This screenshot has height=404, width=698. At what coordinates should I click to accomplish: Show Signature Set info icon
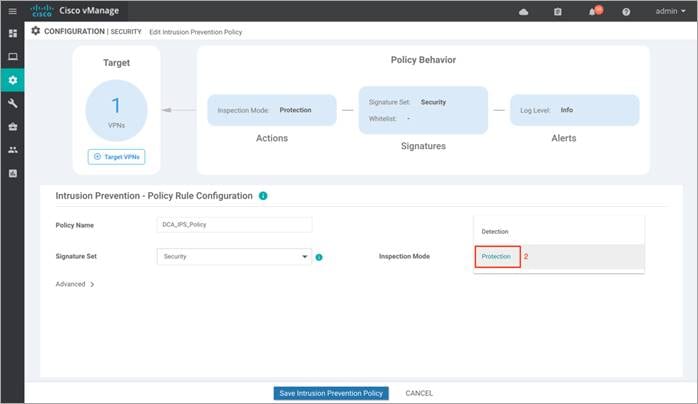319,257
